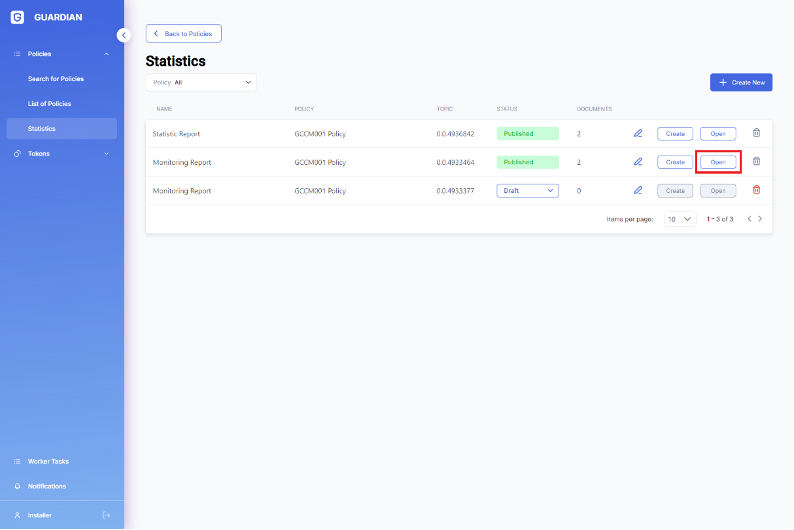Change items per page dropdown
This screenshot has height=530, width=794.
(680, 219)
